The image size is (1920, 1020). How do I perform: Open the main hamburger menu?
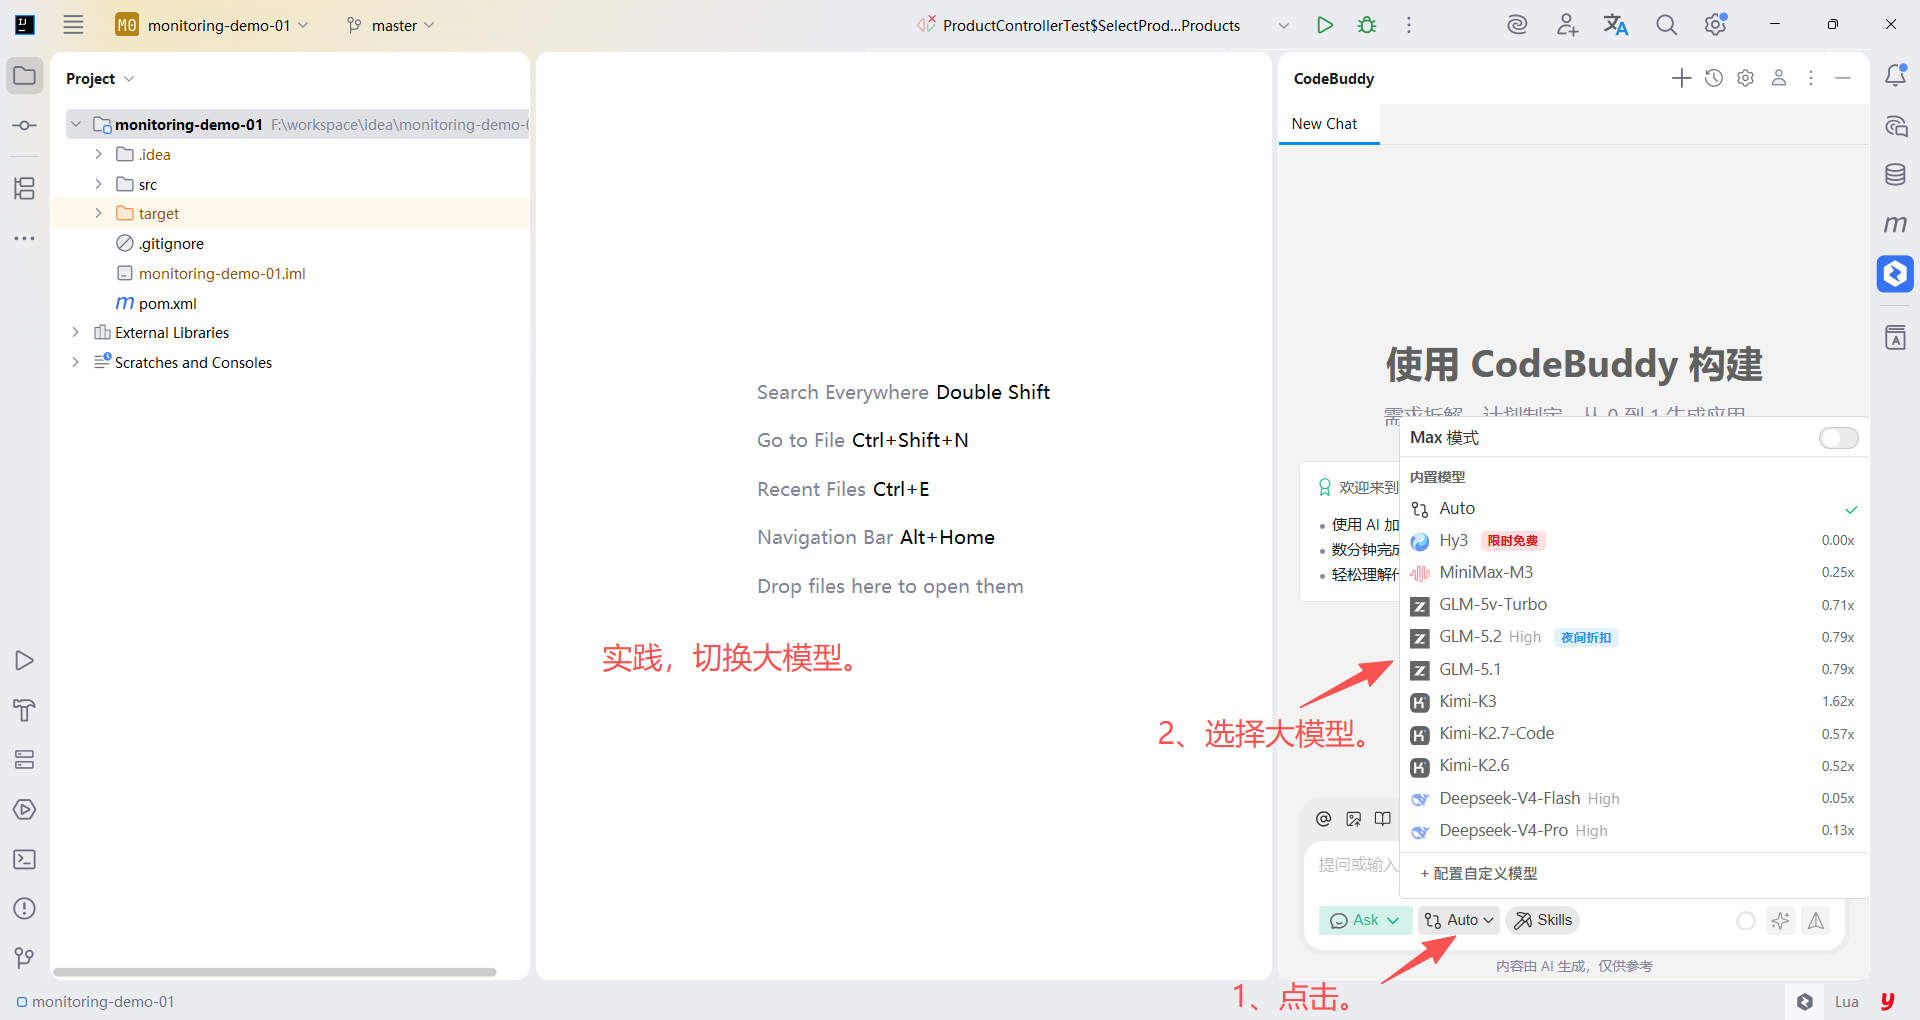pos(73,25)
